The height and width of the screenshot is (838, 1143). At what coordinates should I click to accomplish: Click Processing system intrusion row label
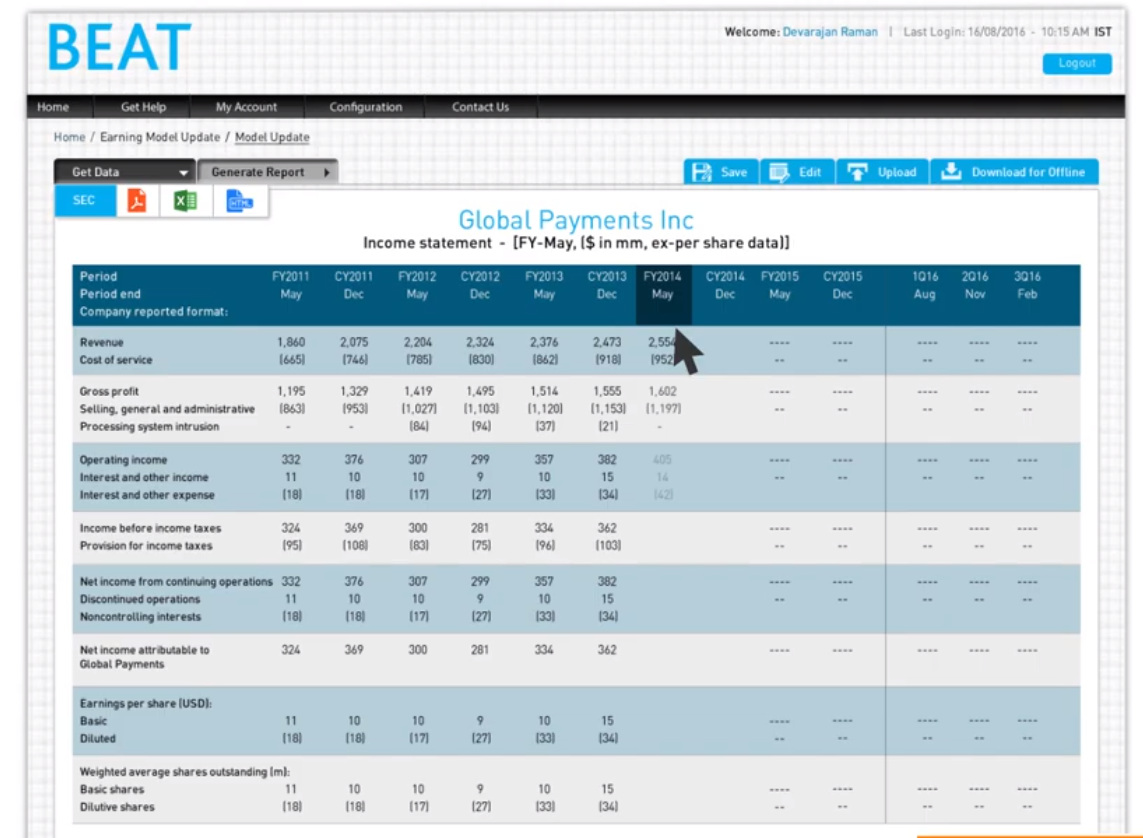point(149,427)
